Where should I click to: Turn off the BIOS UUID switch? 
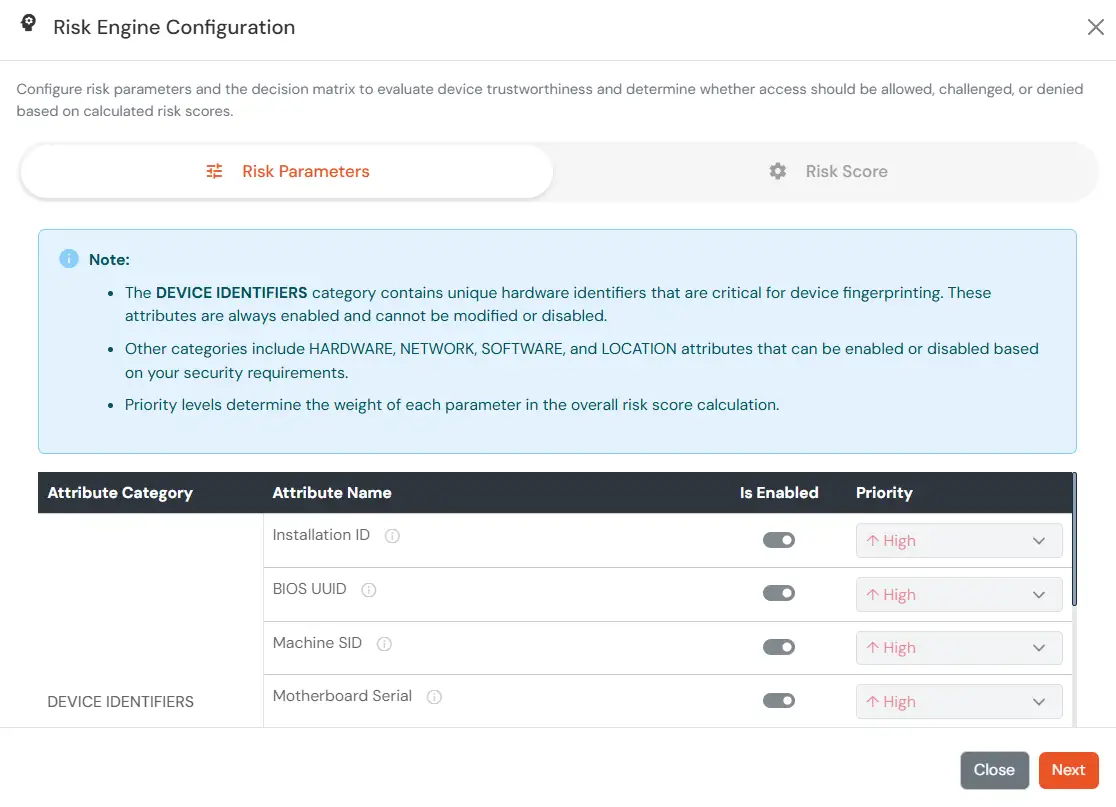tap(779, 593)
